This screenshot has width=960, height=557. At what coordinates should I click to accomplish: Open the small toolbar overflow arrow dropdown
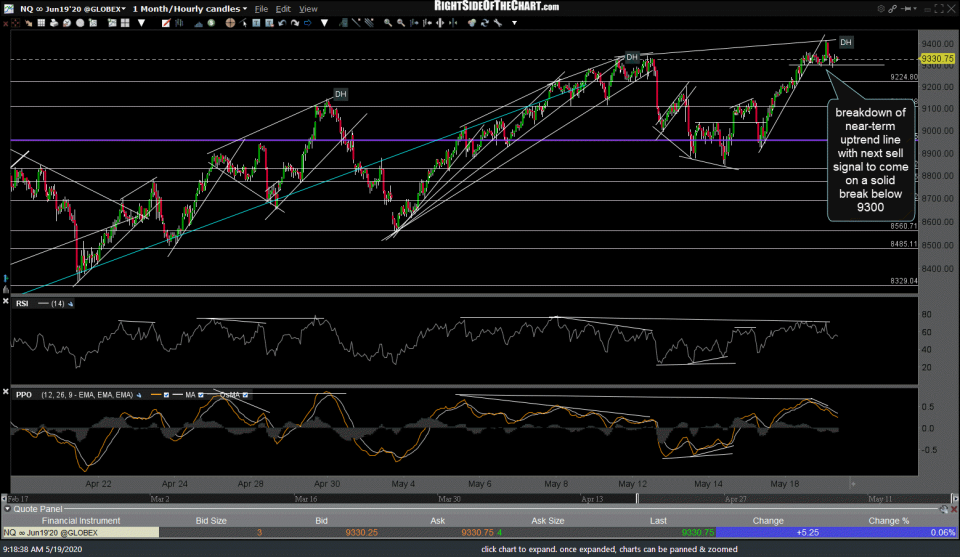tap(514, 23)
